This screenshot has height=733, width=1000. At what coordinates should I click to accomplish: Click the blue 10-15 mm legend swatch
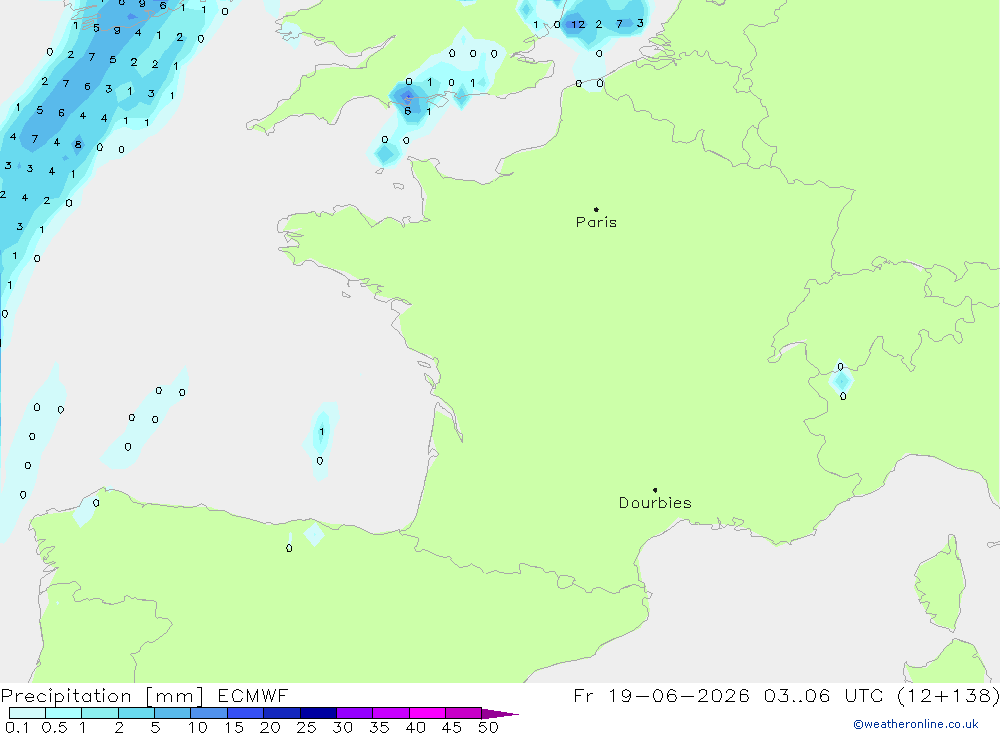pyautogui.click(x=209, y=713)
